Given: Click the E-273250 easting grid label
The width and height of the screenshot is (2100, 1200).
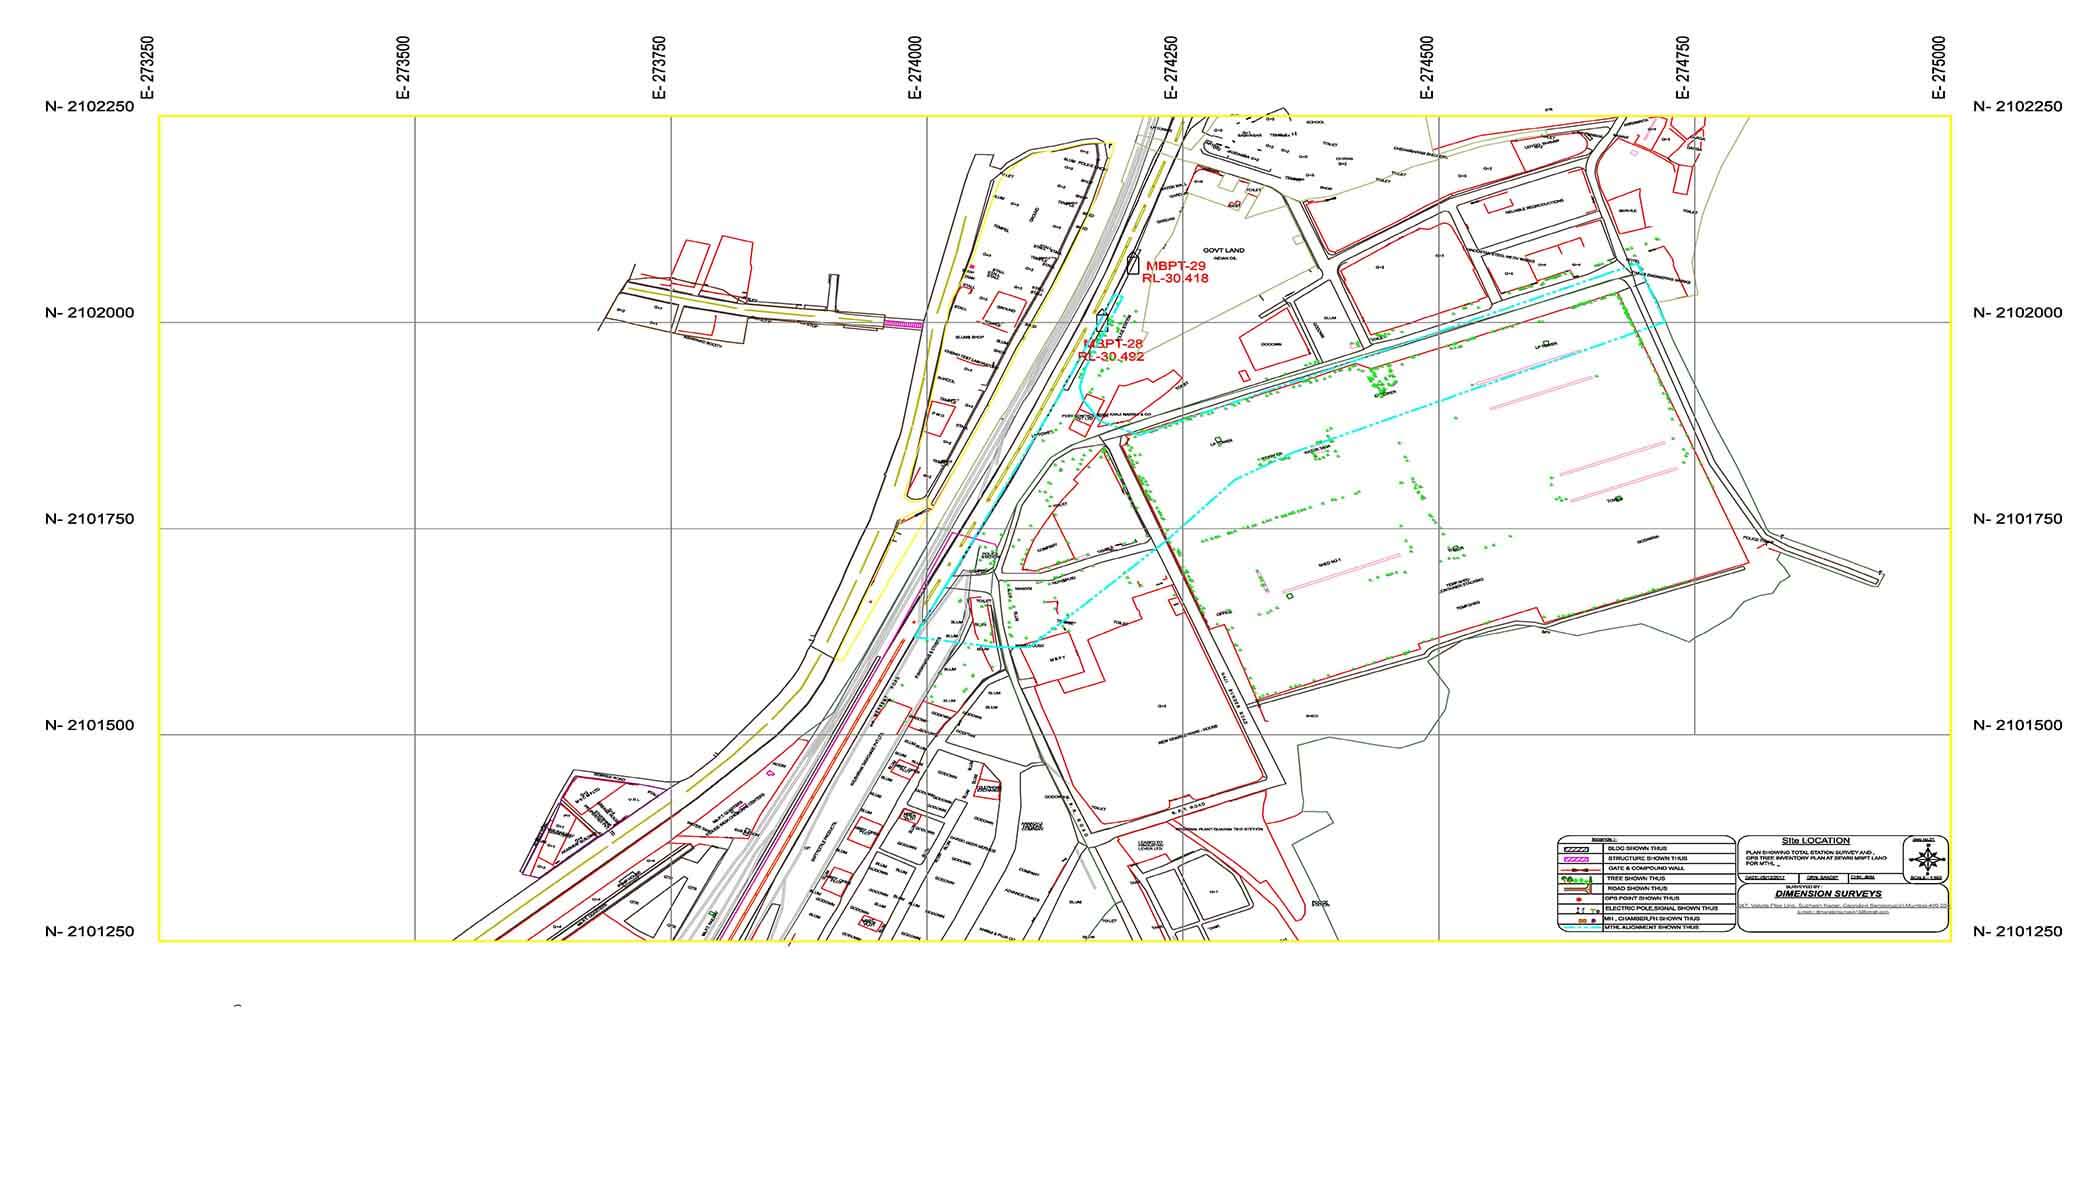Looking at the screenshot, I should (147, 68).
